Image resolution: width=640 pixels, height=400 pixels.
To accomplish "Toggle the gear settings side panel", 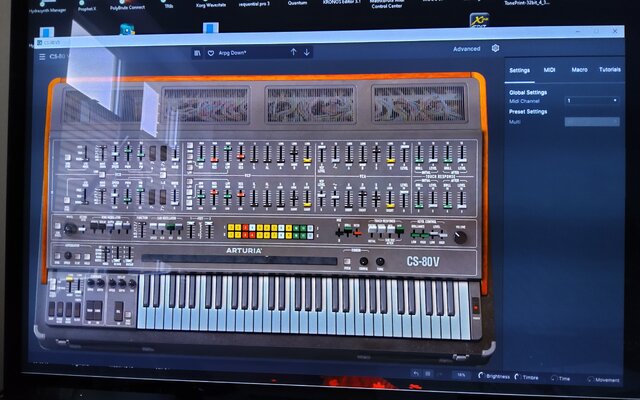I will tap(495, 48).
